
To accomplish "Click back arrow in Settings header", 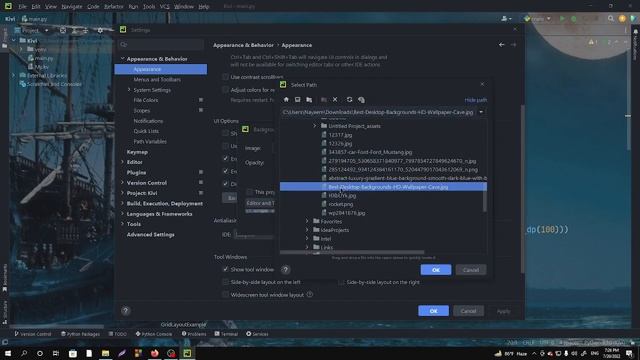I will [502, 44].
